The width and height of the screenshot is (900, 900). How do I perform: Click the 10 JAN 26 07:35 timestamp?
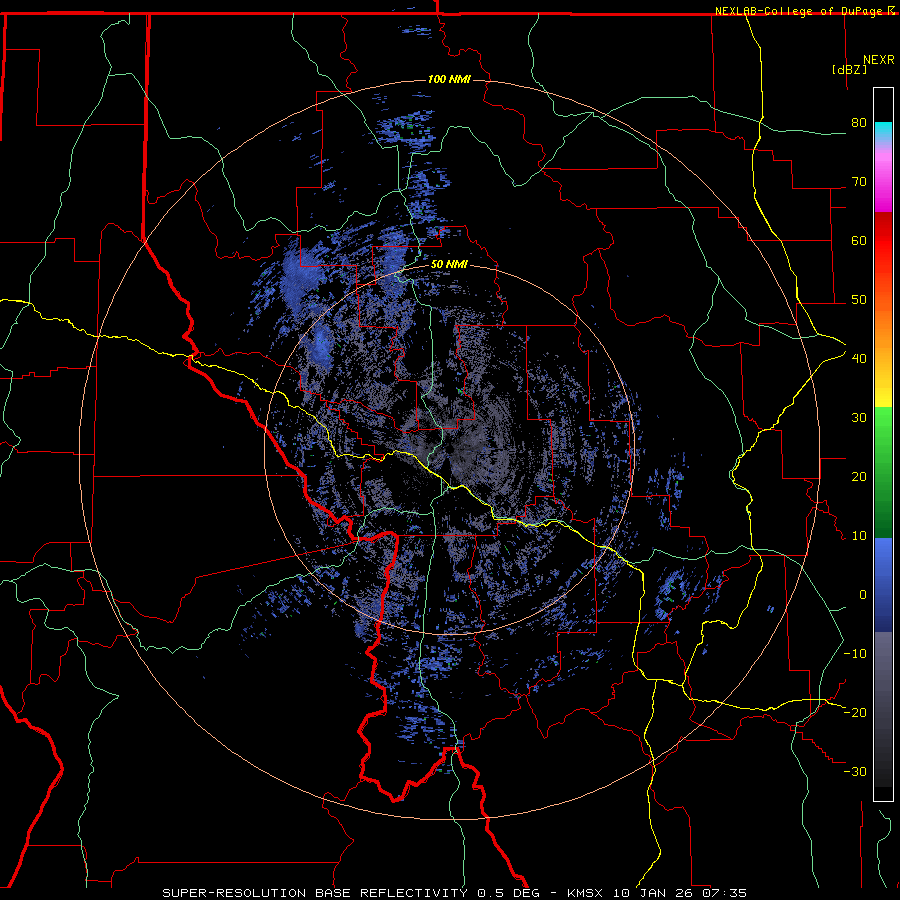tap(680, 893)
